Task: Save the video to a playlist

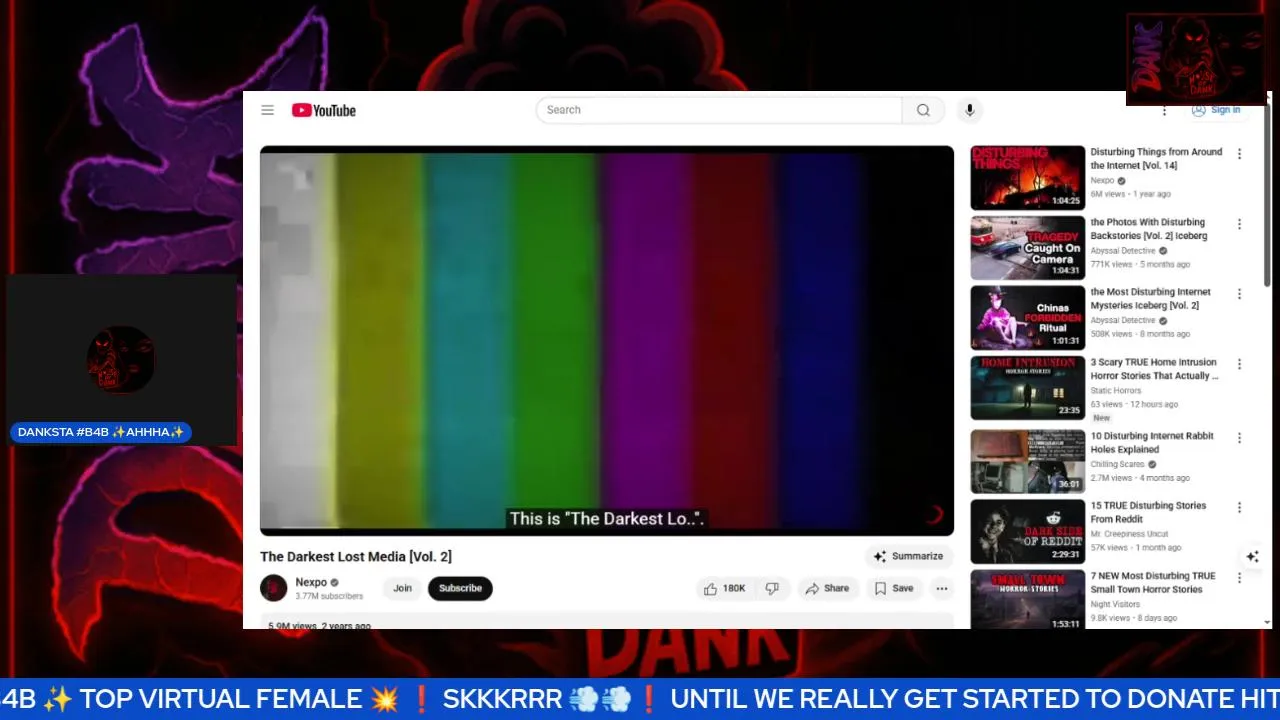Action: [894, 588]
